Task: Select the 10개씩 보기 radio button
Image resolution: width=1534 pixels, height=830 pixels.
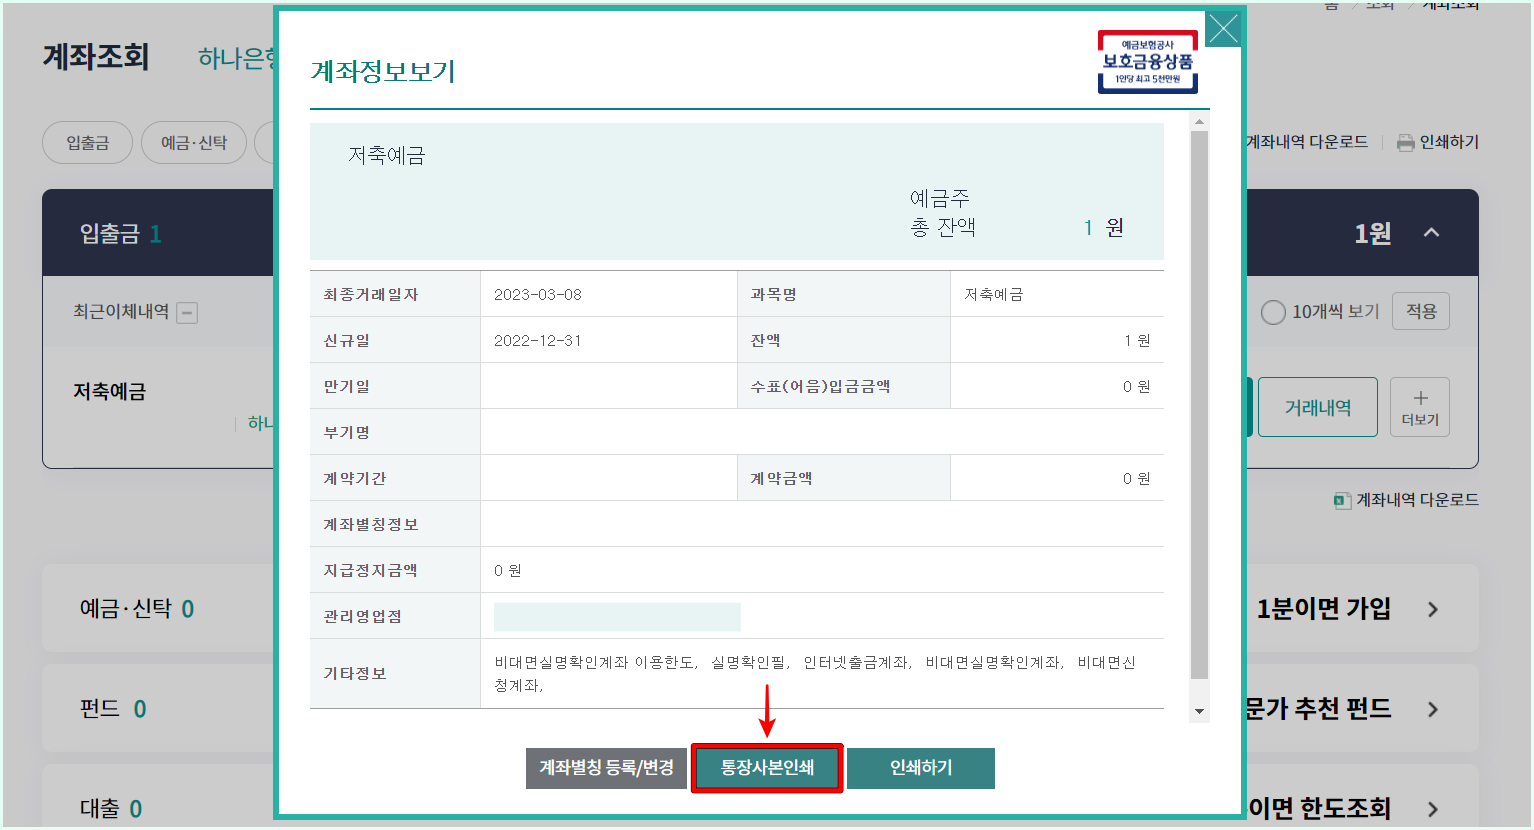Action: point(1272,311)
